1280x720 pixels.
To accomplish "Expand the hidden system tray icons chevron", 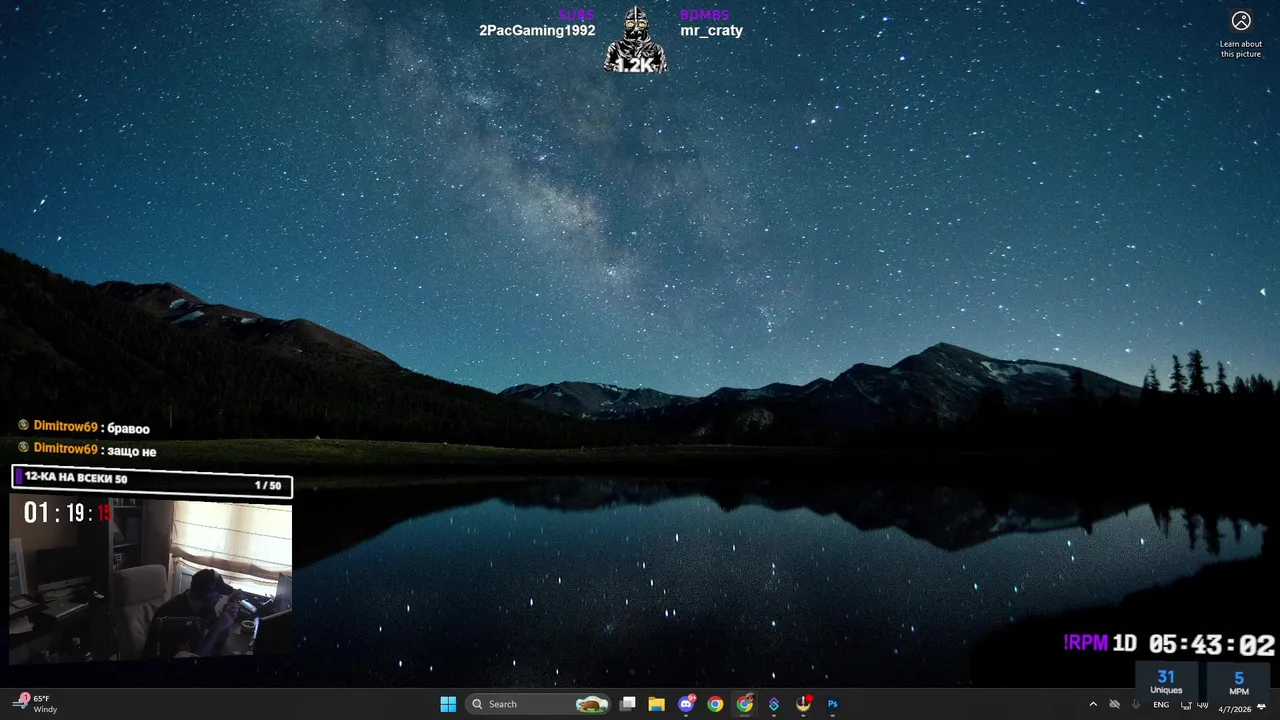I will point(1093,705).
